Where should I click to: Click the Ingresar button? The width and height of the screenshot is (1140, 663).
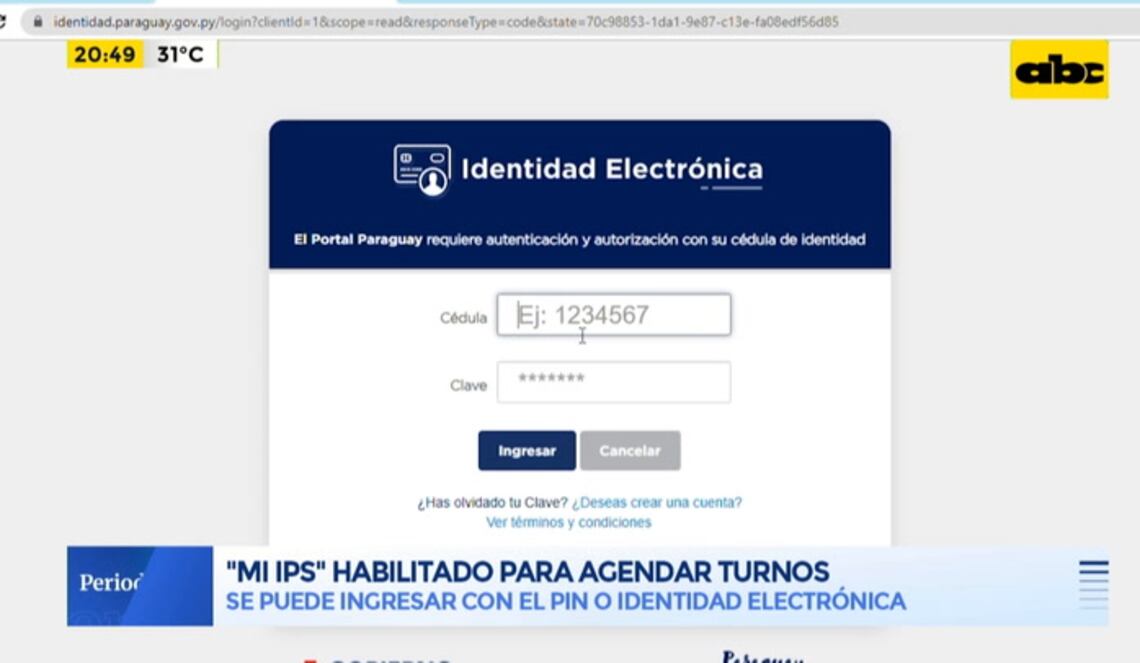pyautogui.click(x=527, y=451)
